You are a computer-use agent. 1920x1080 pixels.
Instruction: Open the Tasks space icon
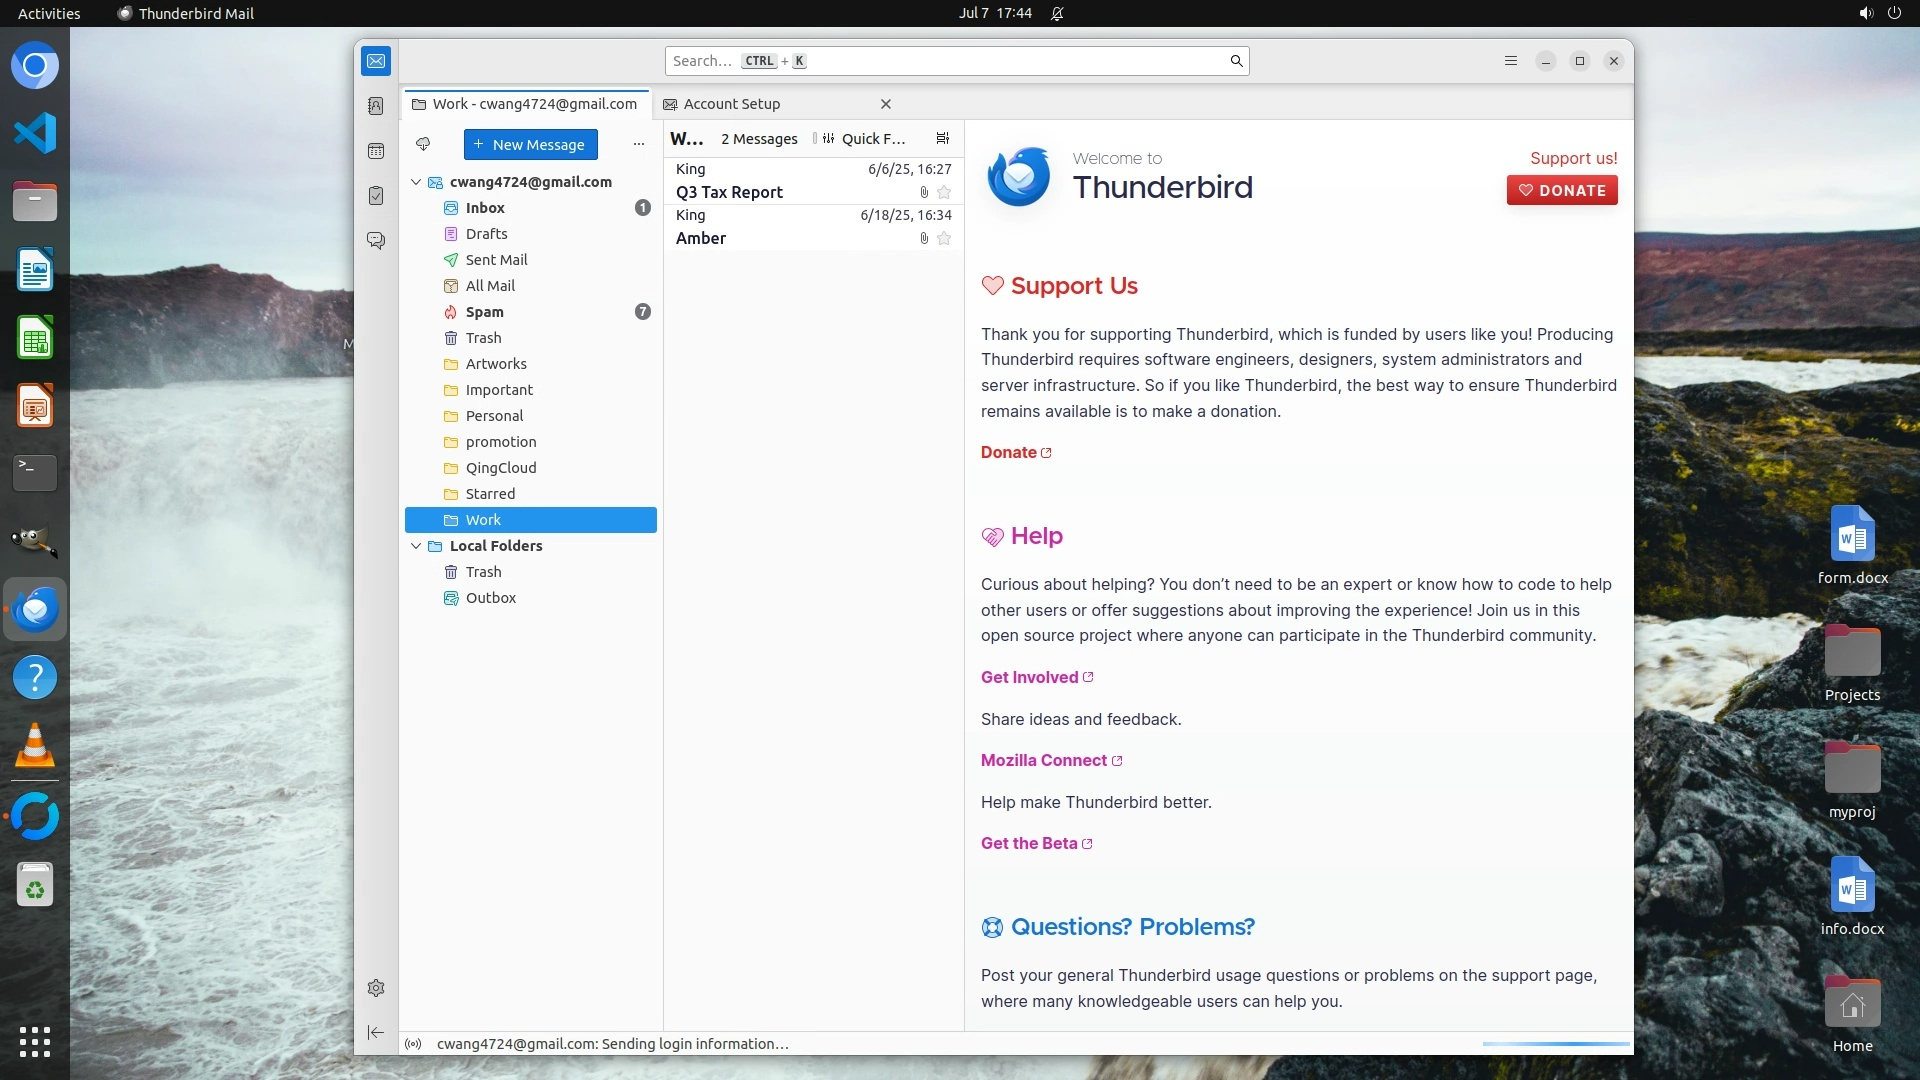[376, 196]
